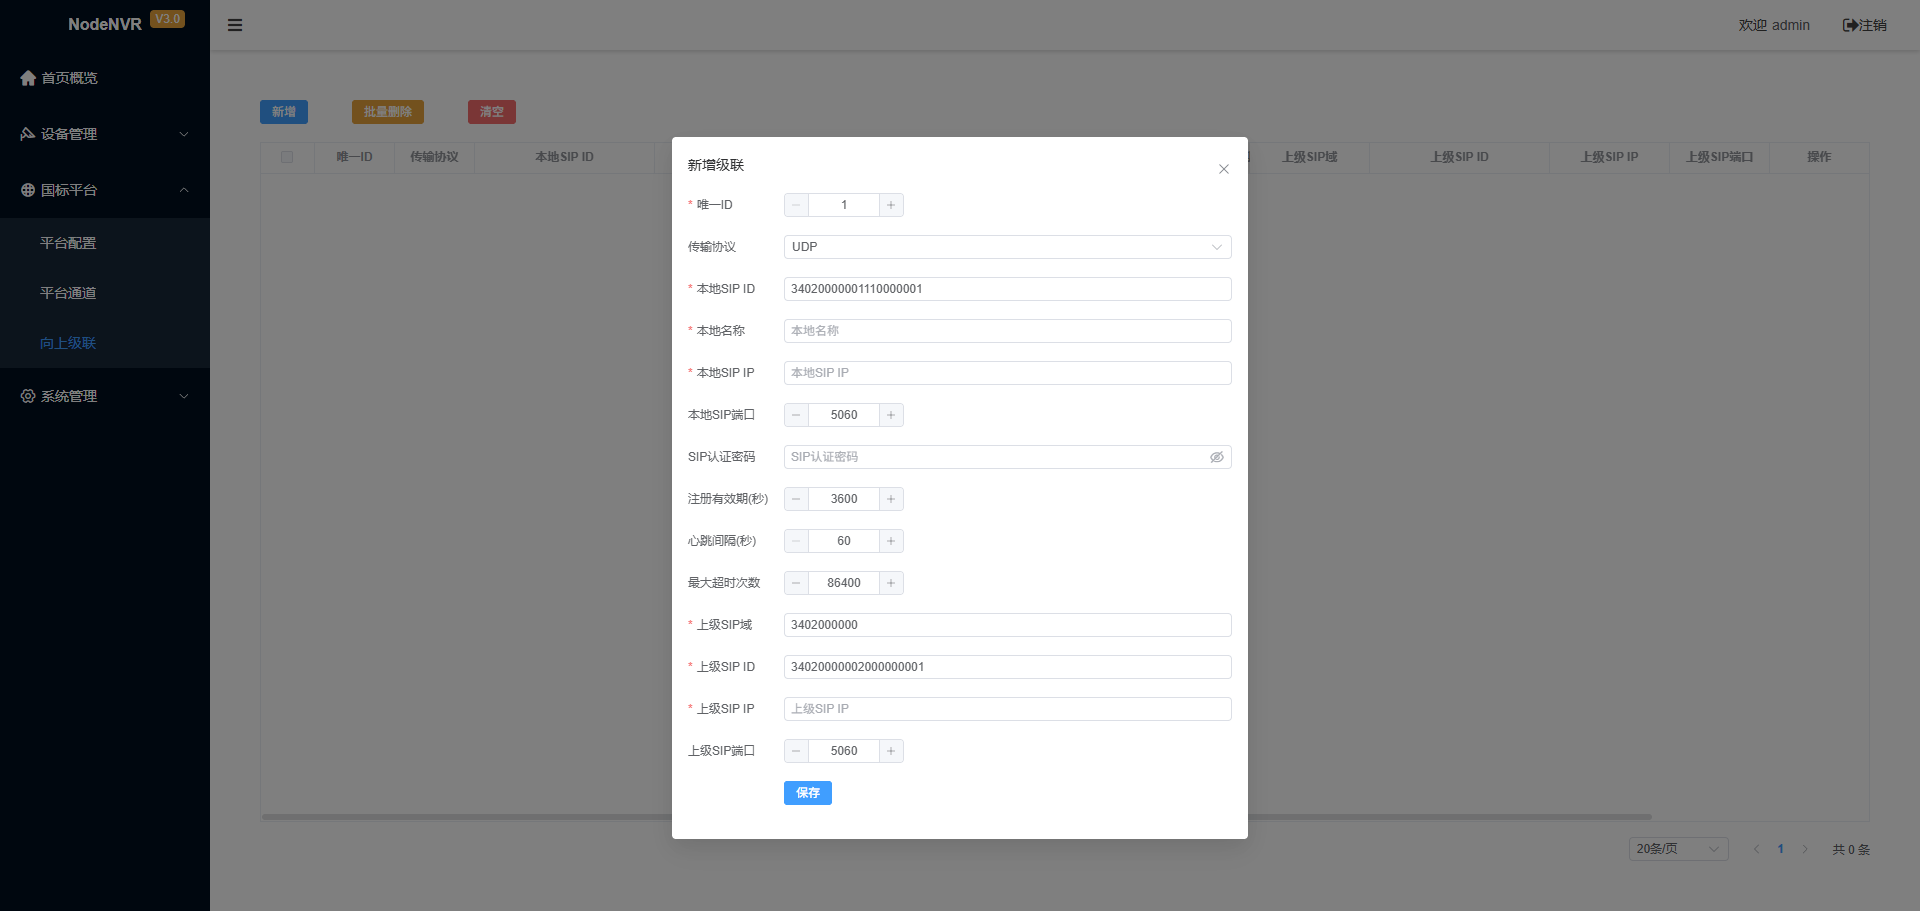1920x911 pixels.
Task: Click the 本地SIP IP input field
Action: point(1008,373)
